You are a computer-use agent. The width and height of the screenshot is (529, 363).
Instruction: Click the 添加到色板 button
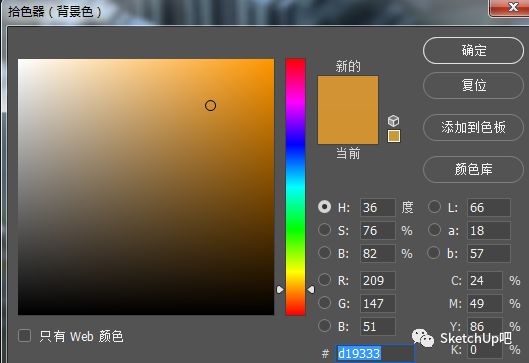click(x=473, y=128)
